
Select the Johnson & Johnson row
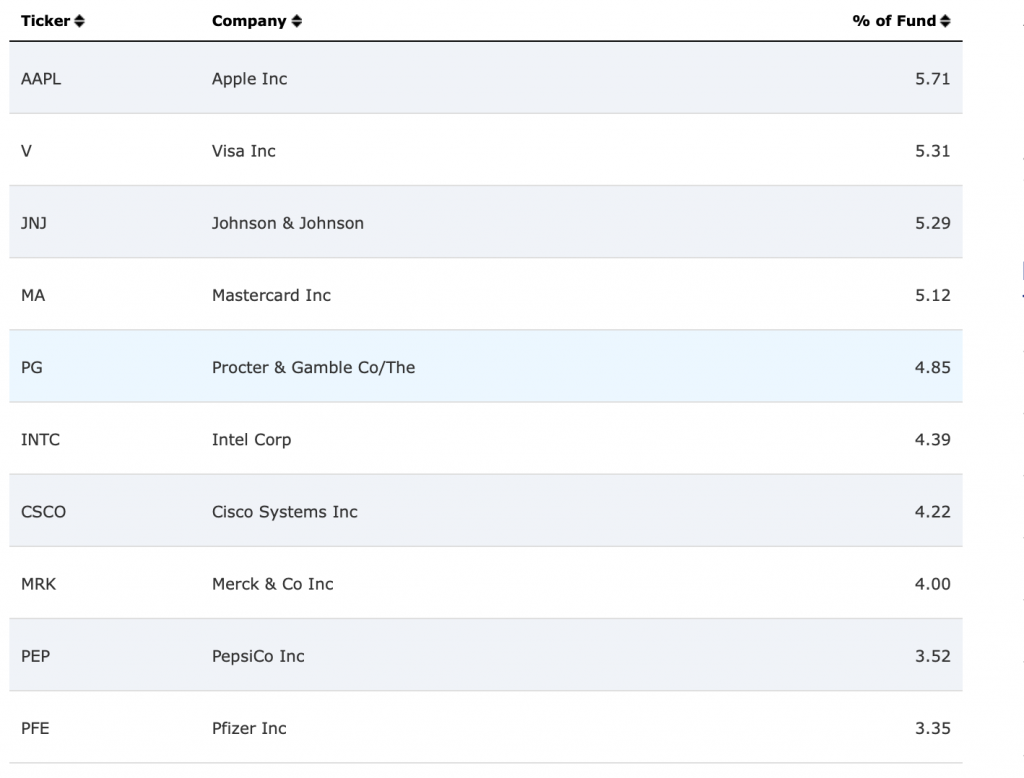pos(486,222)
